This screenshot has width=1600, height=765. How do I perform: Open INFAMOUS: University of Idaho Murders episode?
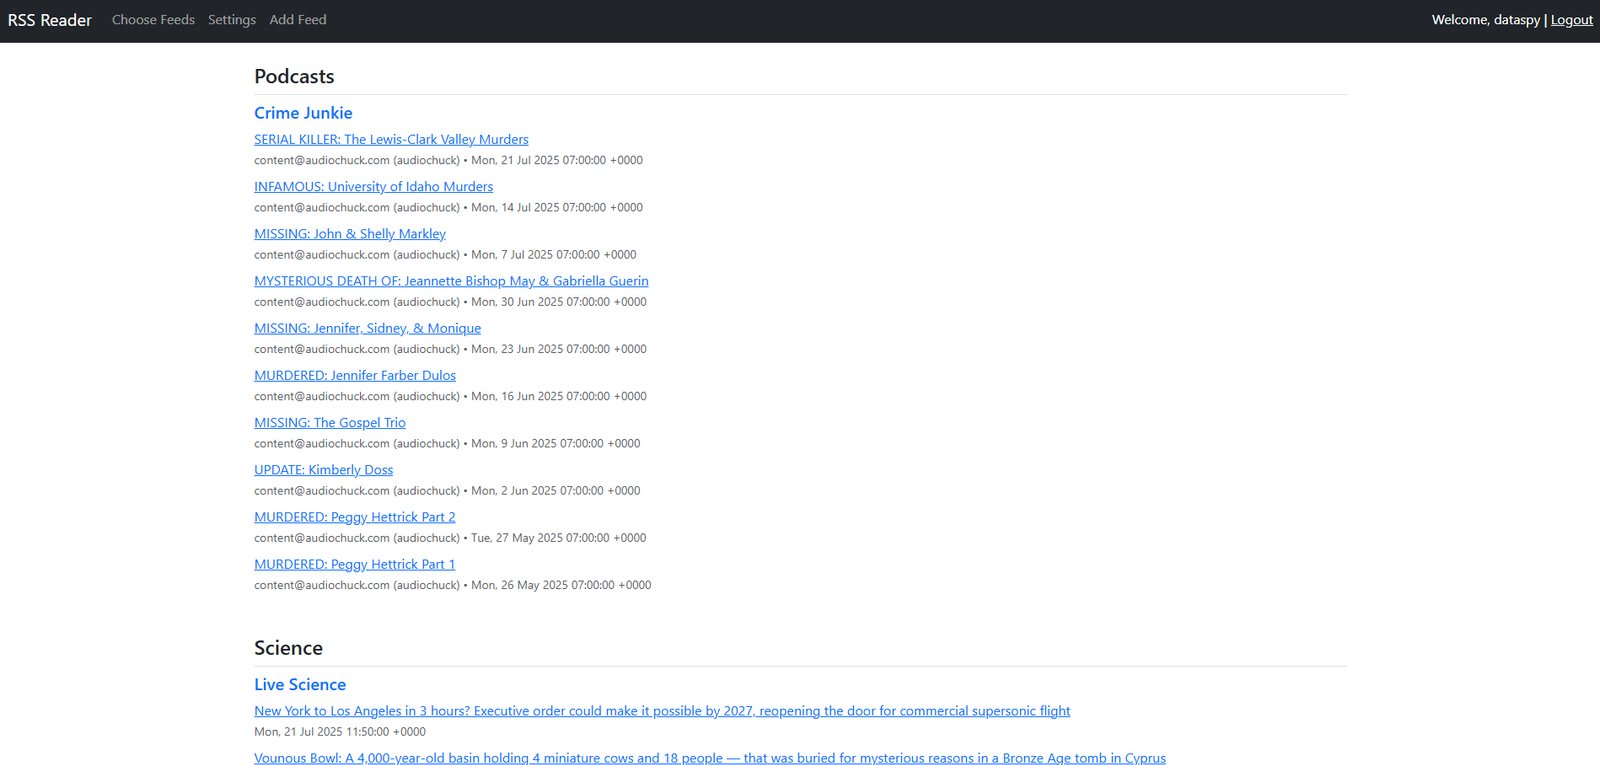tap(373, 186)
